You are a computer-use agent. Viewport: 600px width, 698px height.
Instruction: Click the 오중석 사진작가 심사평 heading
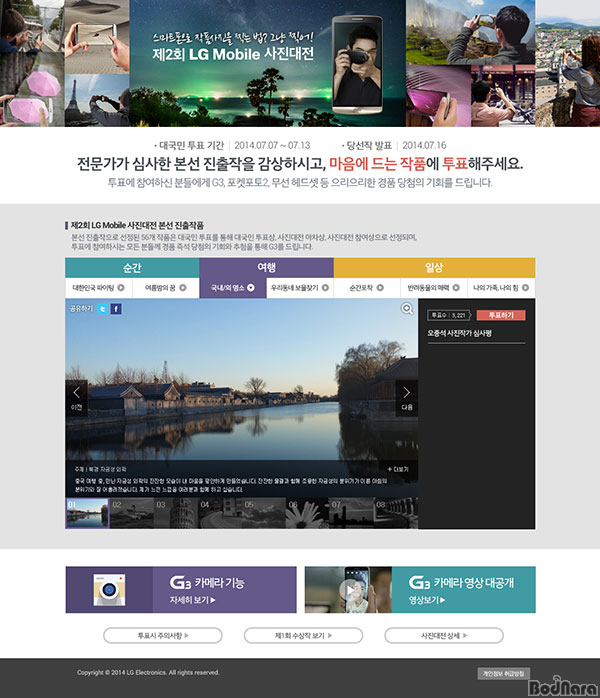[459, 333]
